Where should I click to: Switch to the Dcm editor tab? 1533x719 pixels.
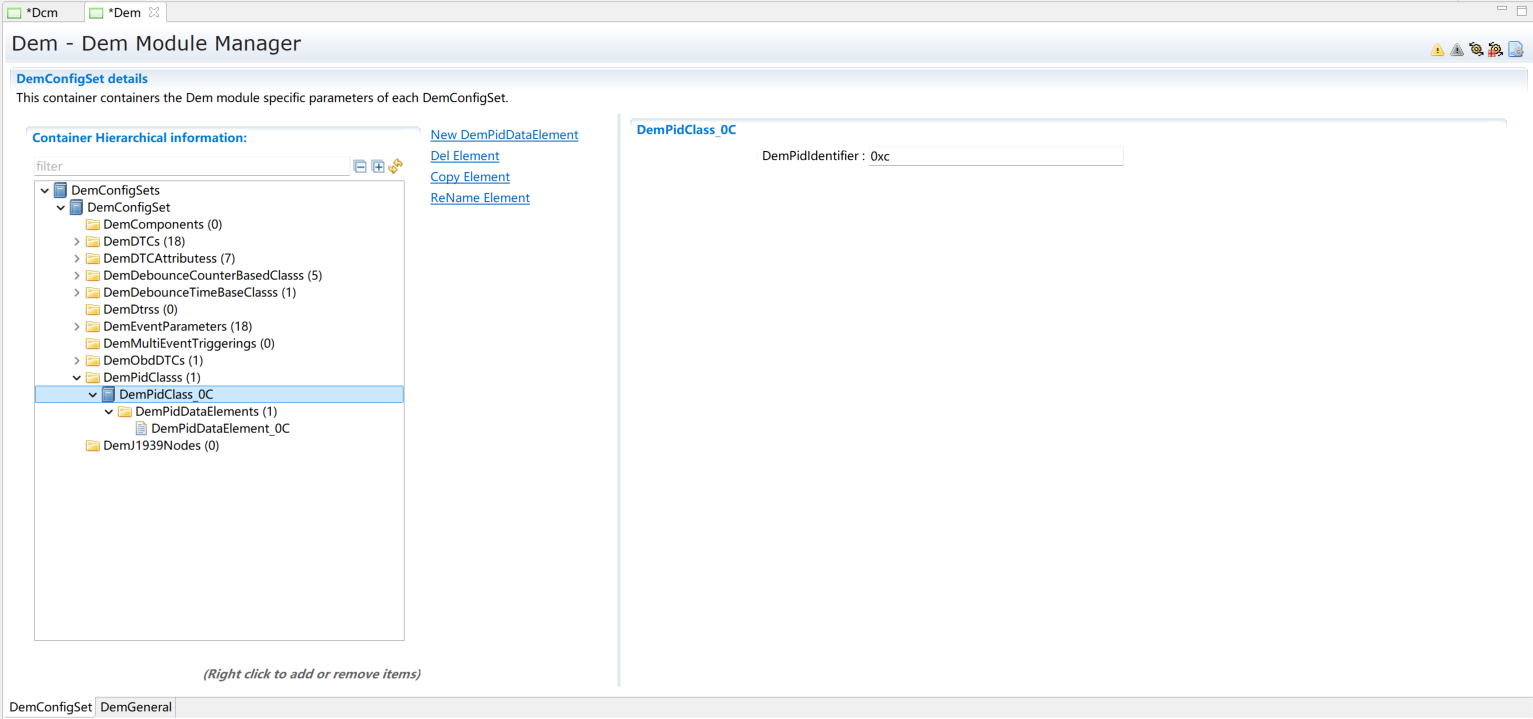[x=40, y=13]
